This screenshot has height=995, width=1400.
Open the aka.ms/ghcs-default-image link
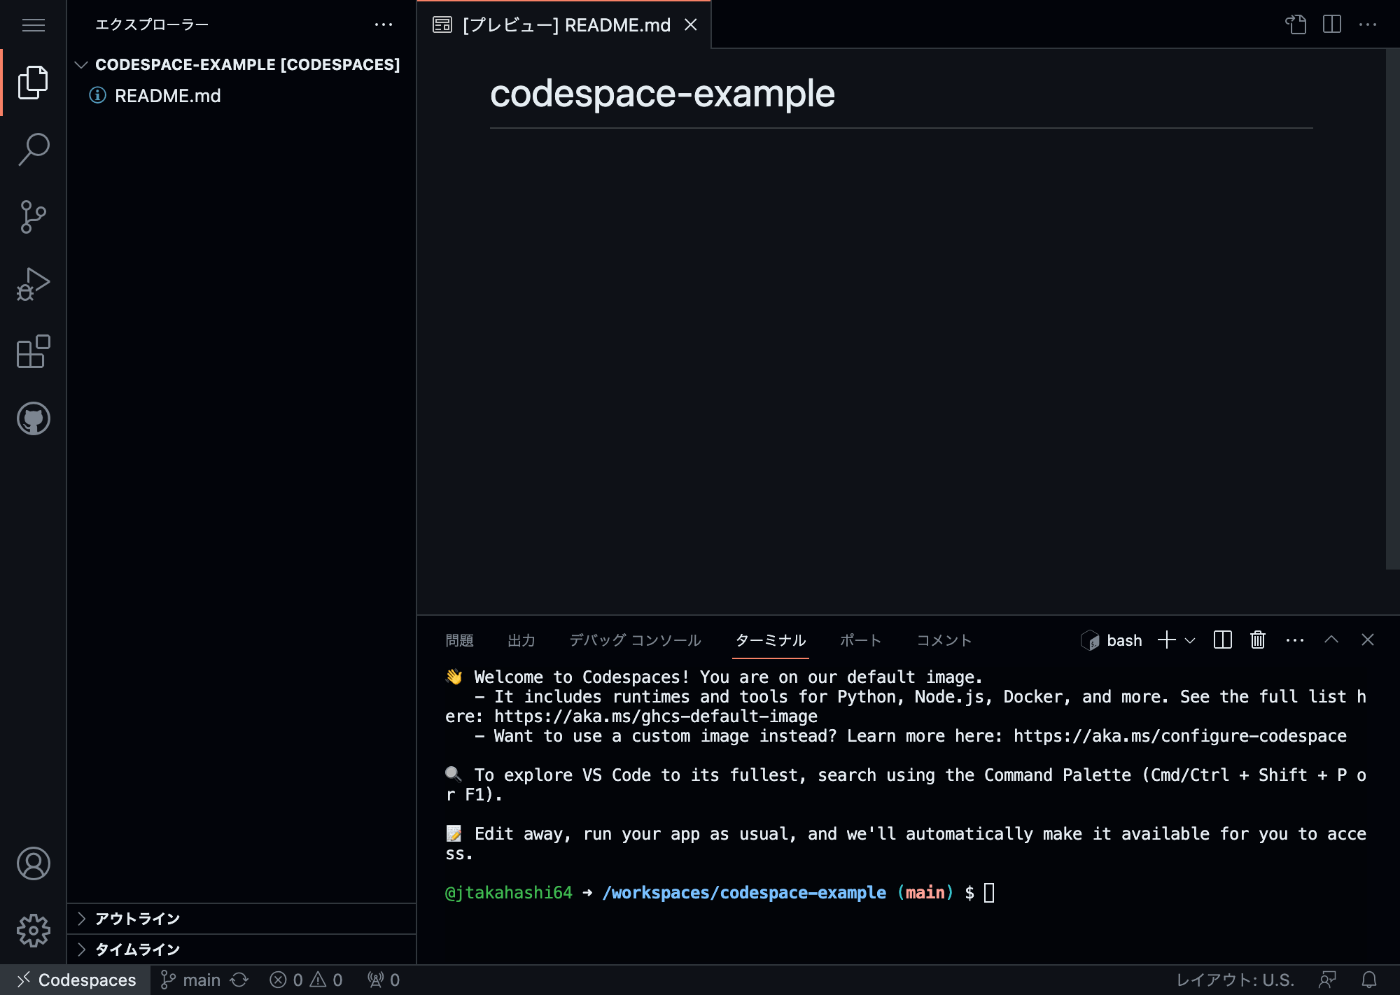click(x=655, y=716)
